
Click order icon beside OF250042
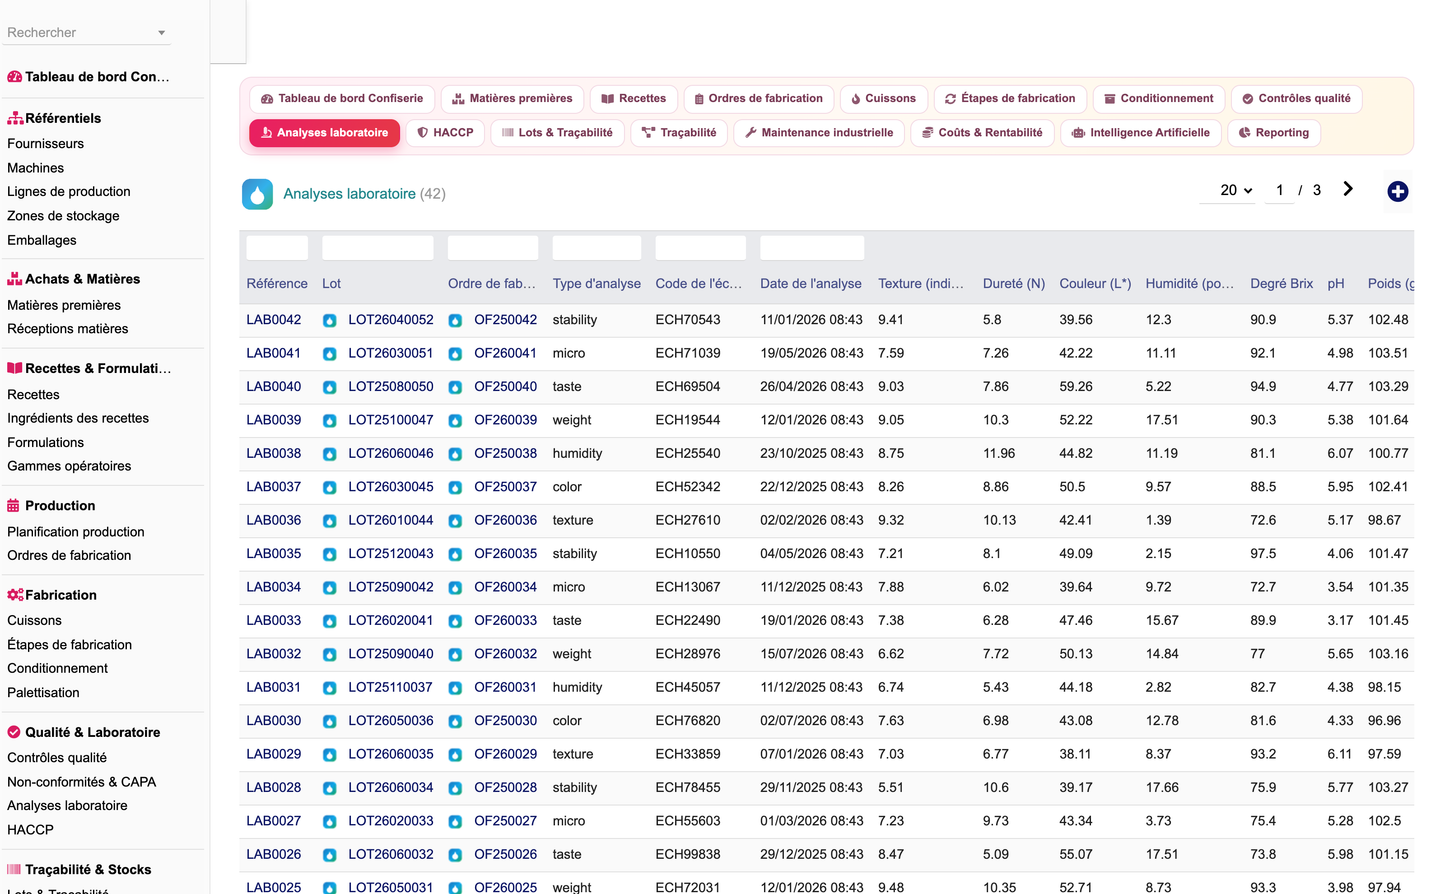[x=455, y=321]
